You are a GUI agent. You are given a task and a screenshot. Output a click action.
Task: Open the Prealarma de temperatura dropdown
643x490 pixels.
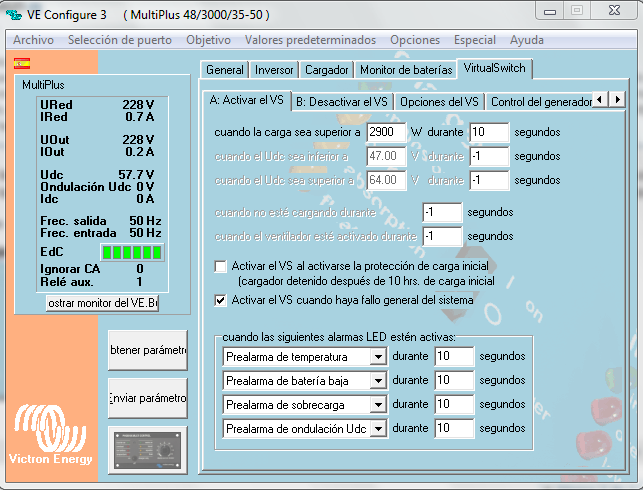click(x=378, y=357)
